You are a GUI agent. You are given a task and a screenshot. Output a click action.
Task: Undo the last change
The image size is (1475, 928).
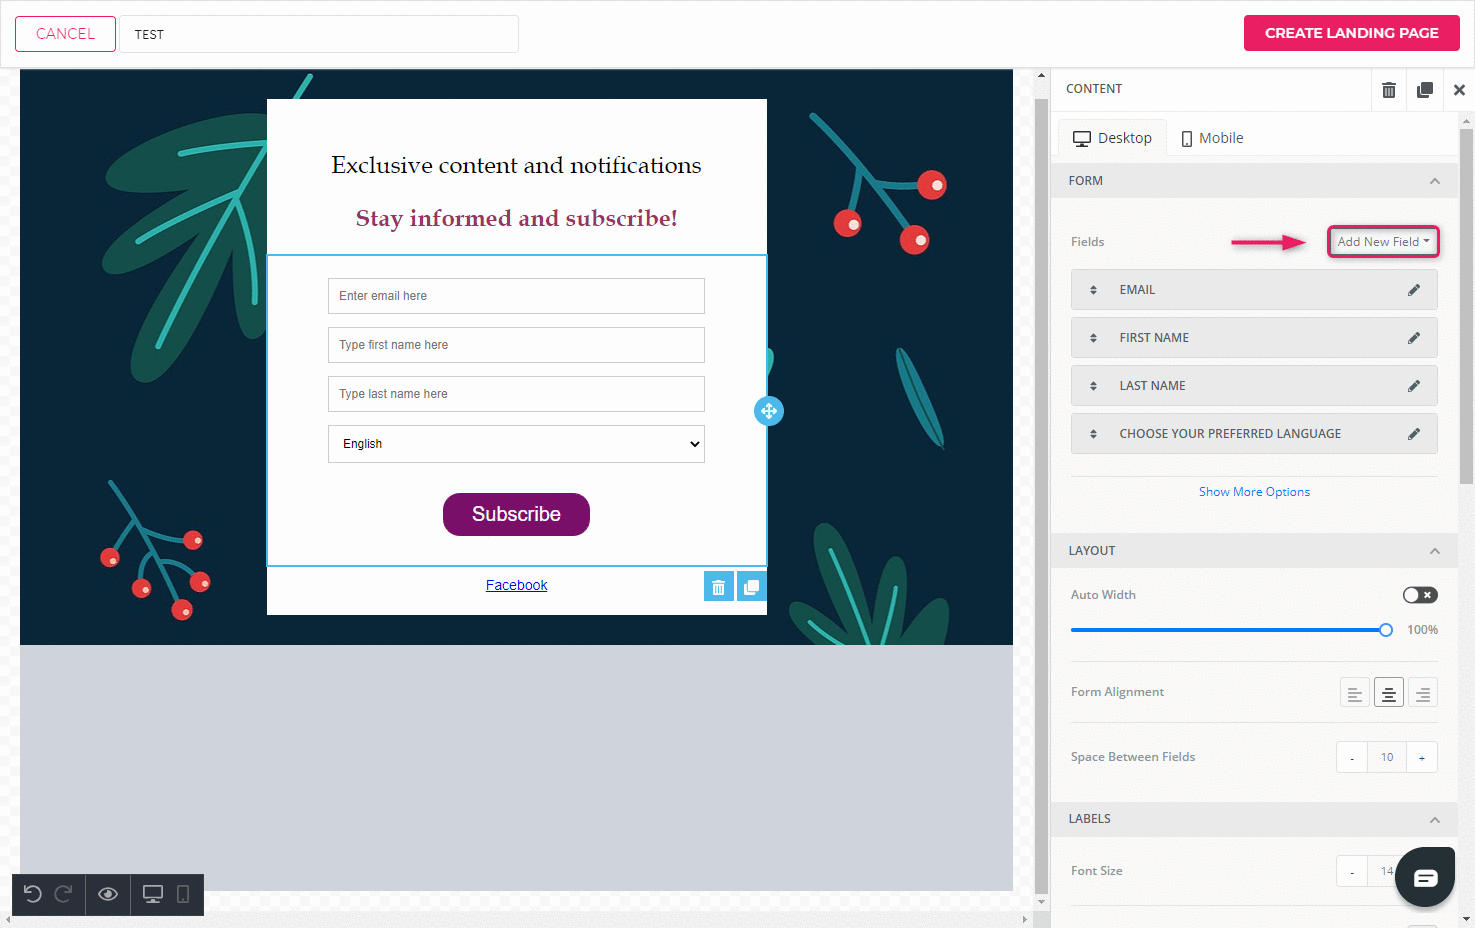33,894
